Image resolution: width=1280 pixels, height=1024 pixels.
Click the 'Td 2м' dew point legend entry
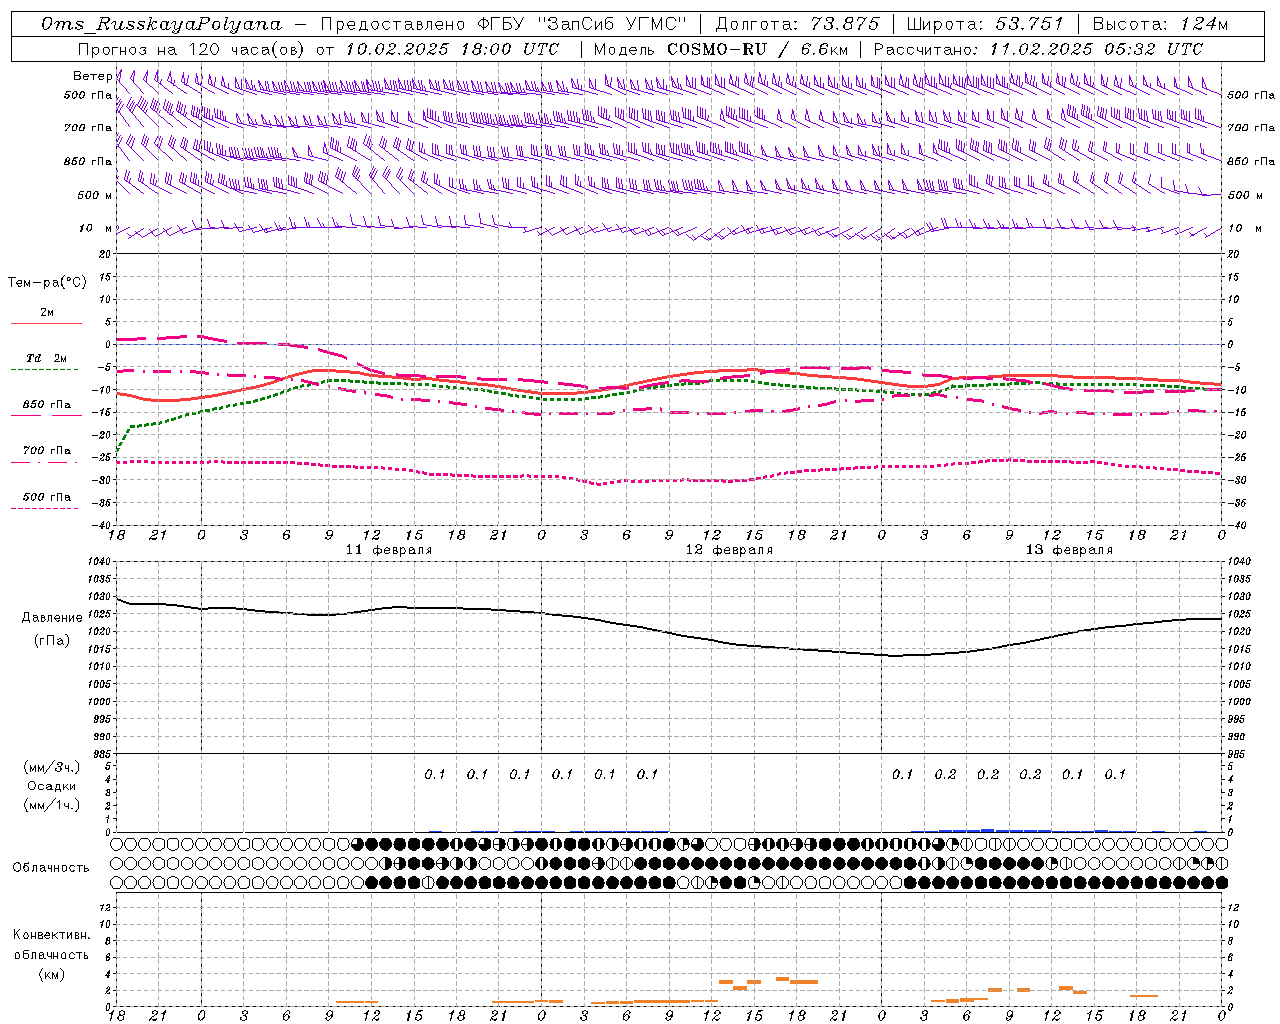coord(47,358)
